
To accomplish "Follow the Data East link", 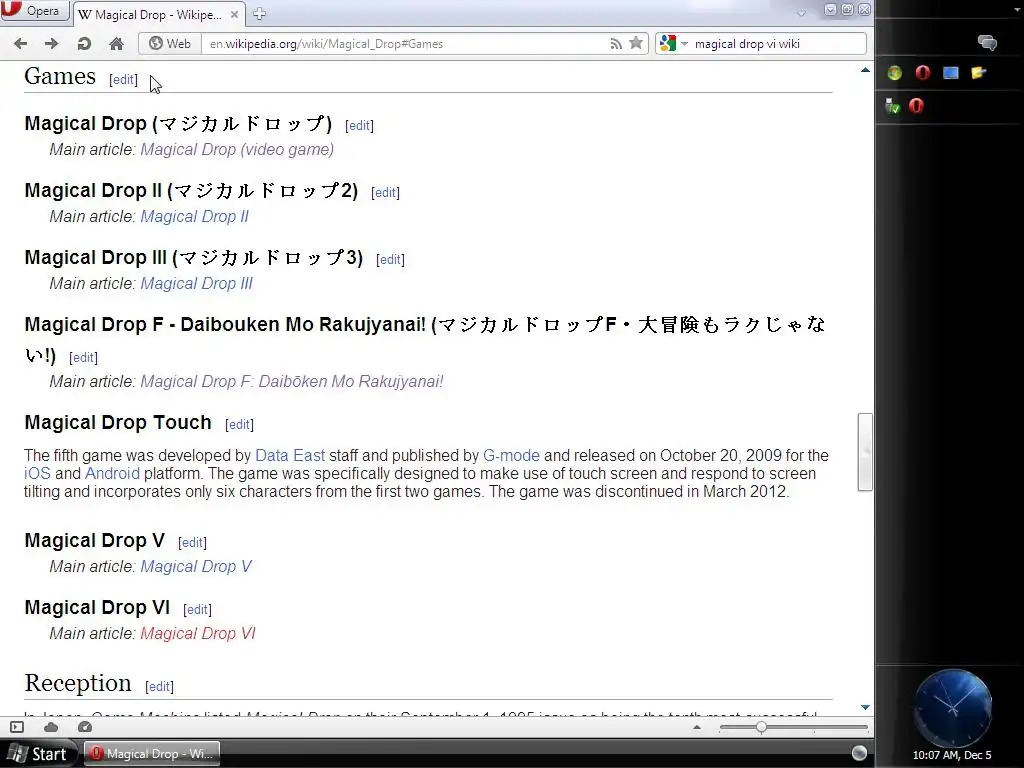I will 290,455.
